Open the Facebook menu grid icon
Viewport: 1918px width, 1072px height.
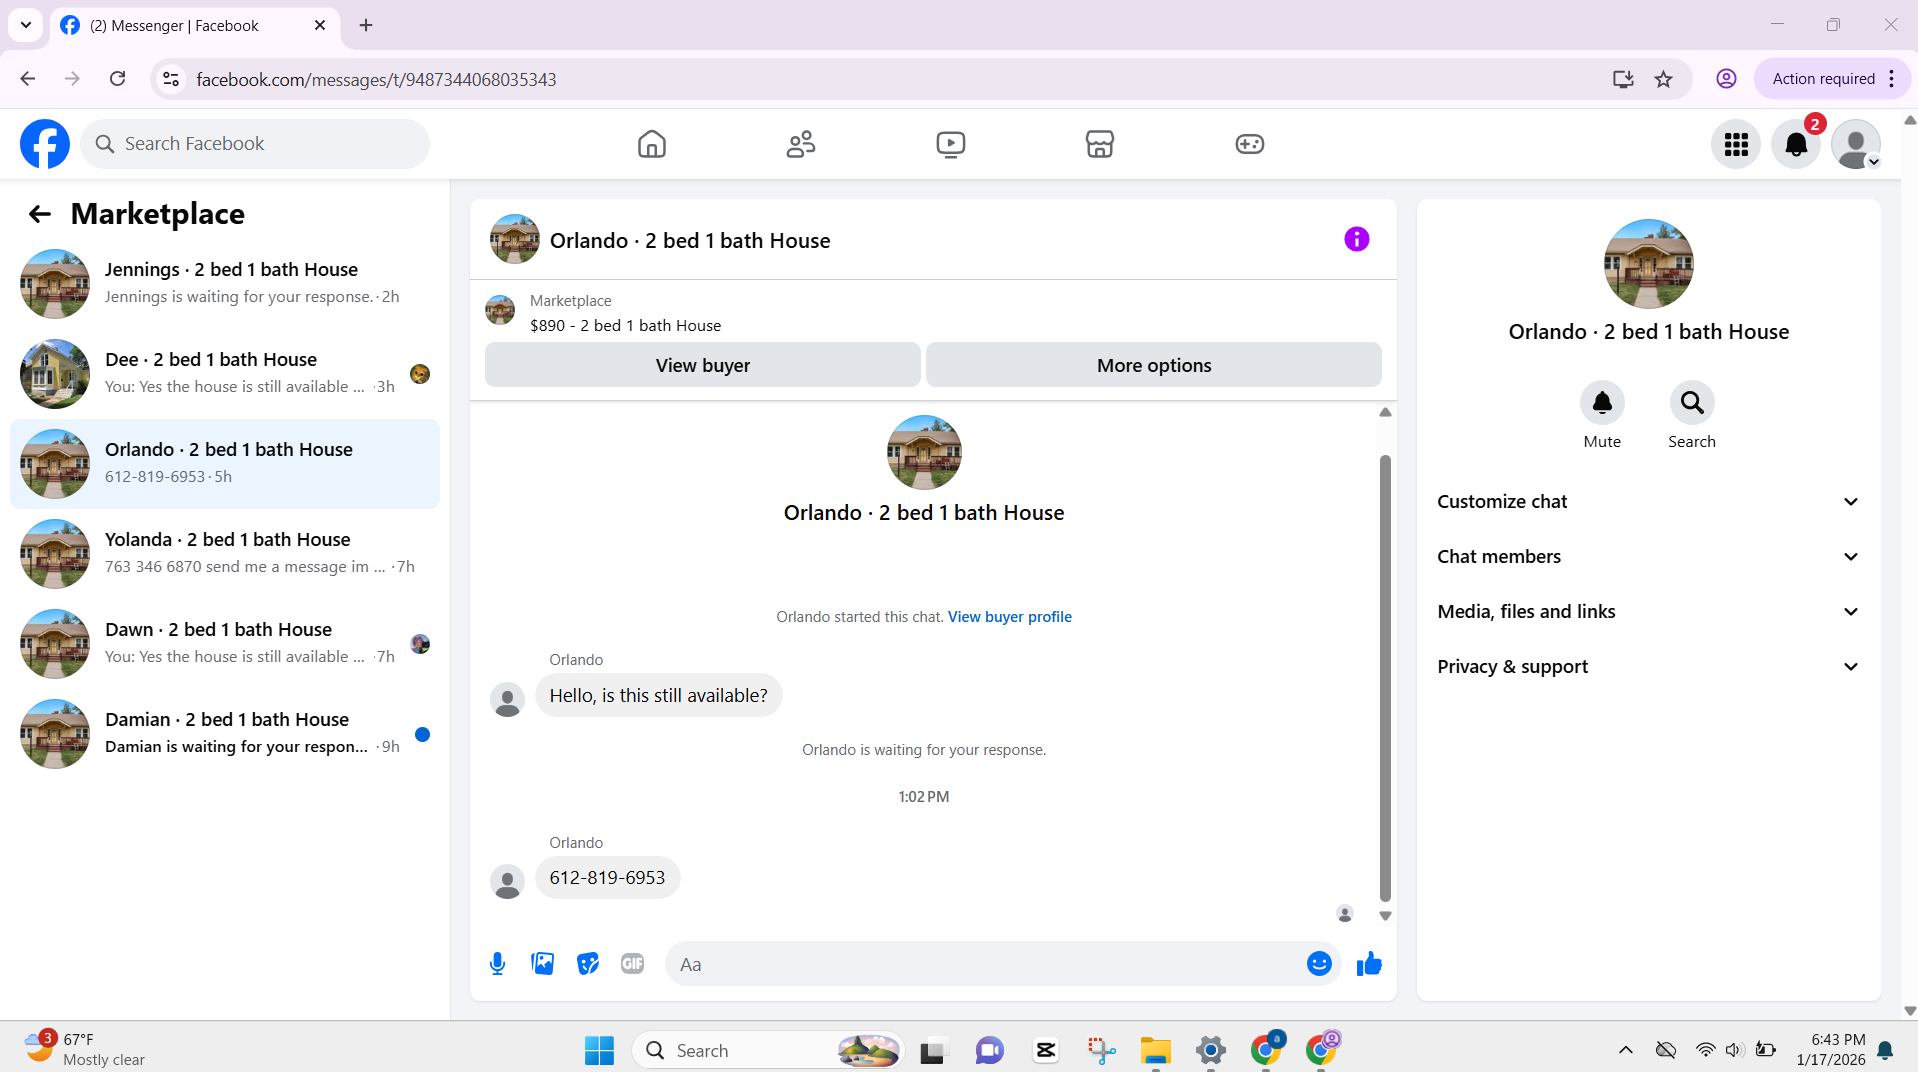pos(1736,144)
